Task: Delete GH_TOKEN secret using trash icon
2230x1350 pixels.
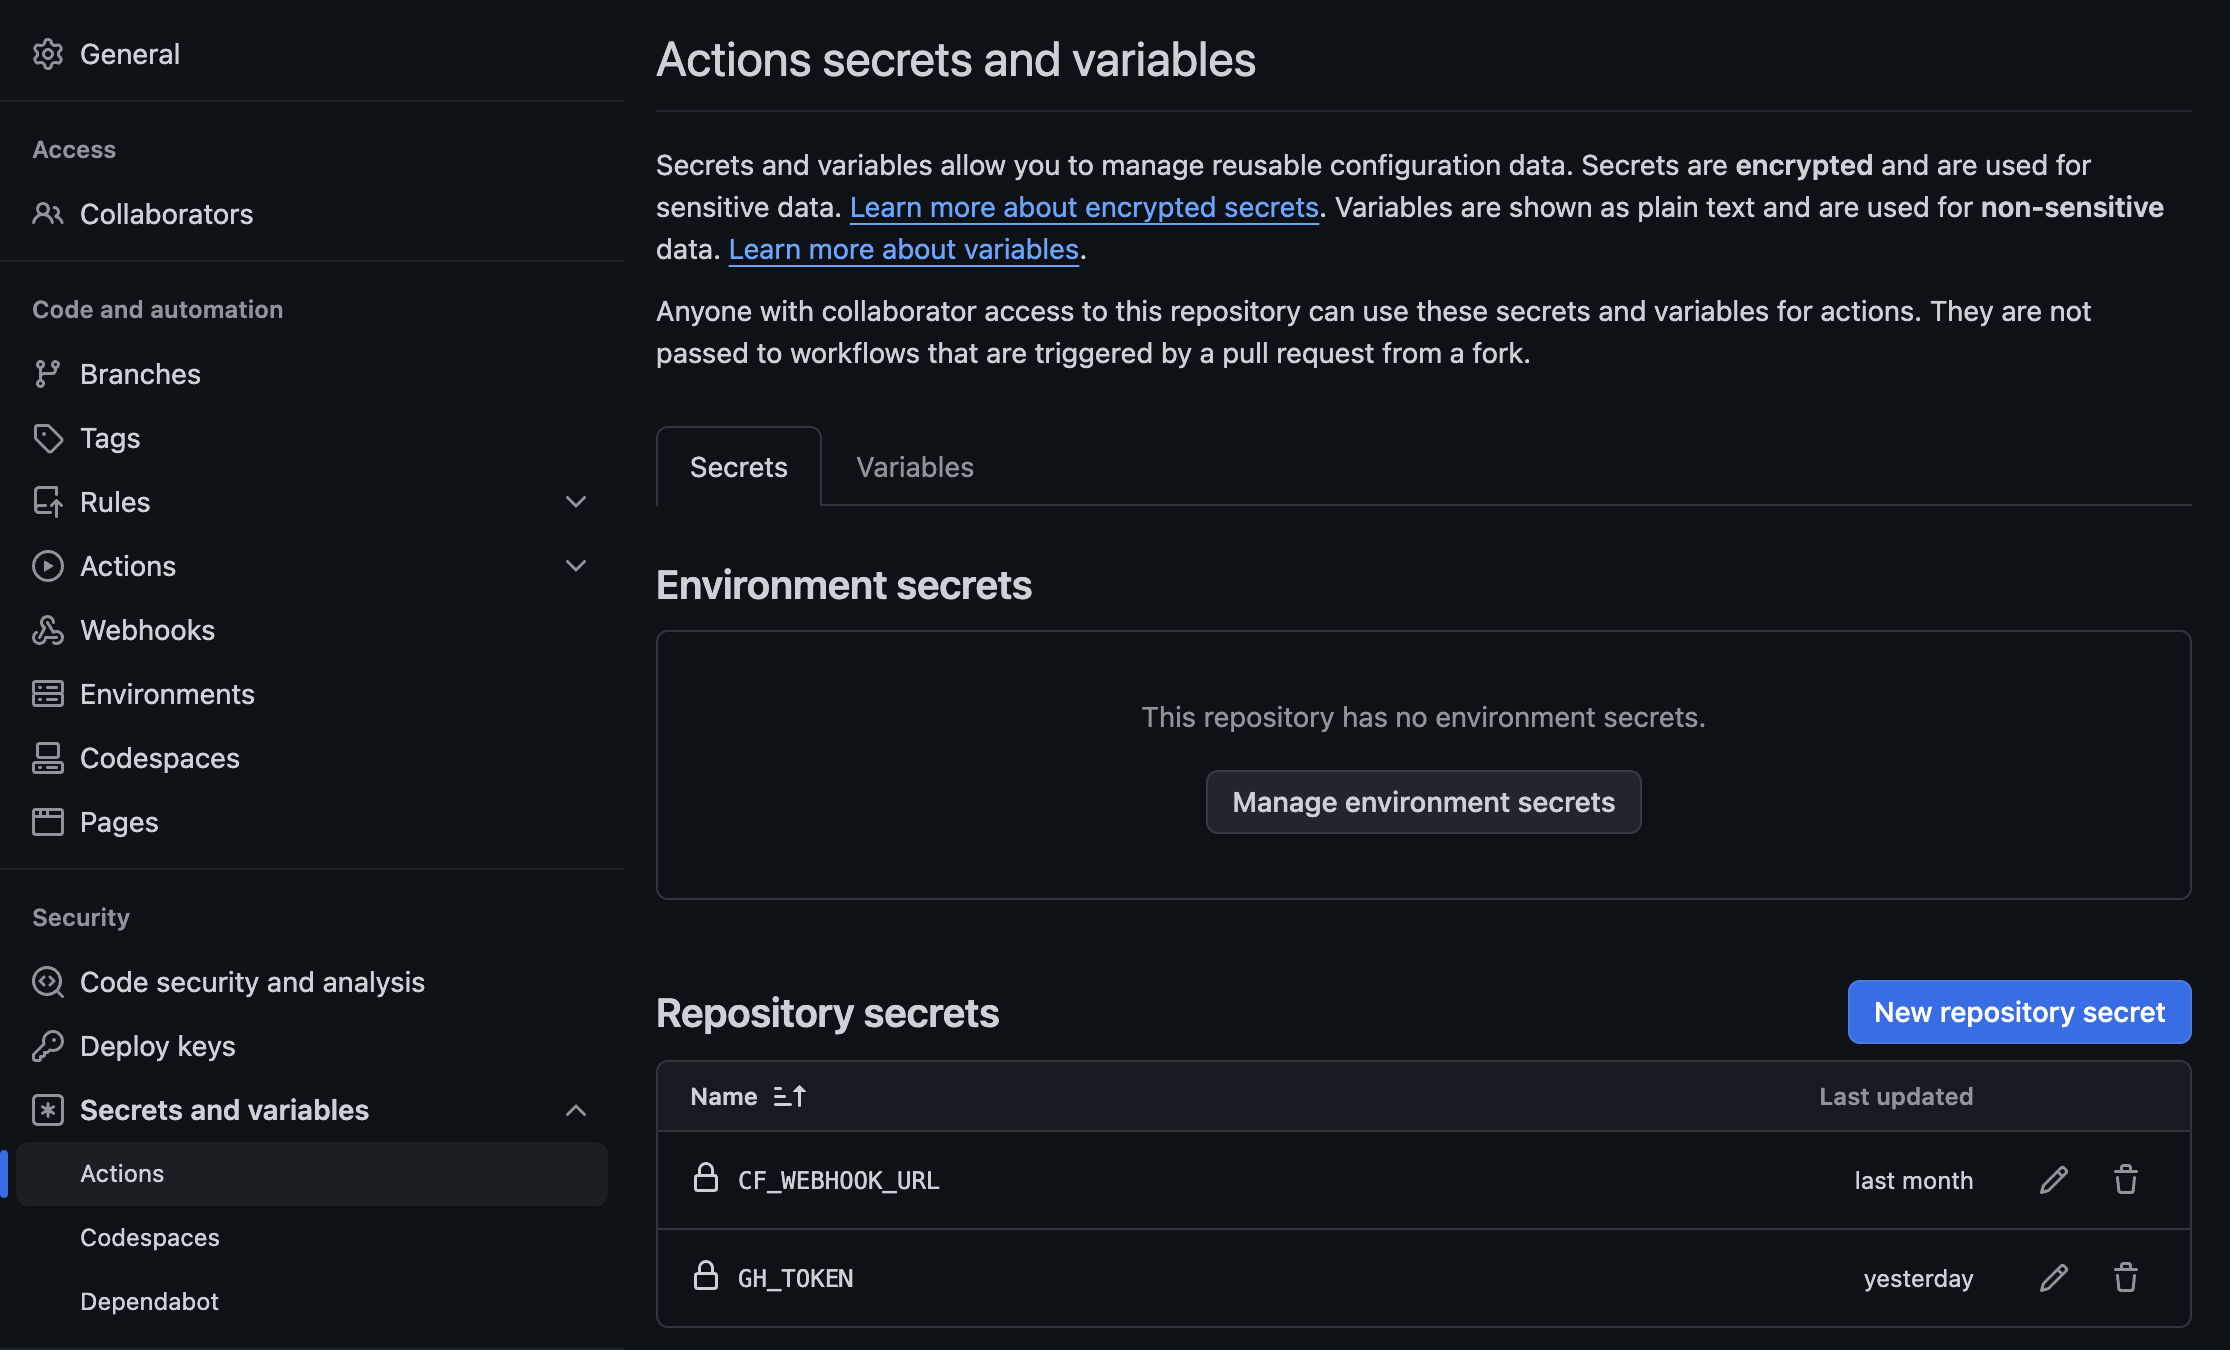Action: click(2126, 1278)
